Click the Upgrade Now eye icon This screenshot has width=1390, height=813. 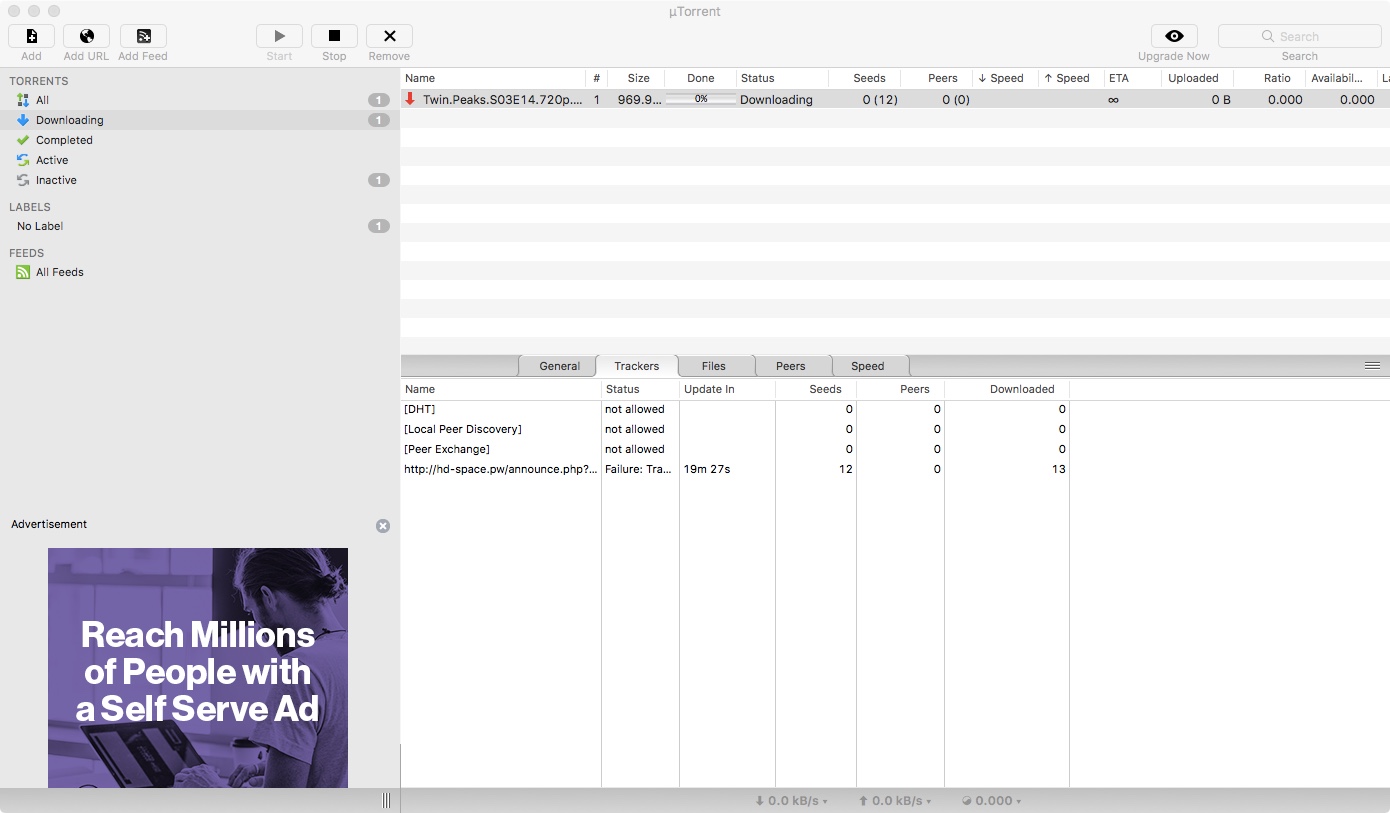click(1174, 36)
